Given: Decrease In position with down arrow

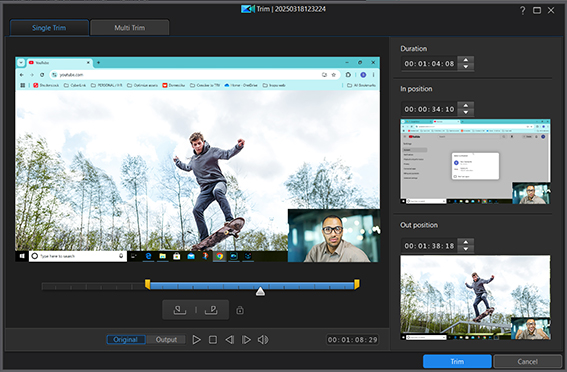Looking at the screenshot, I should [466, 112].
